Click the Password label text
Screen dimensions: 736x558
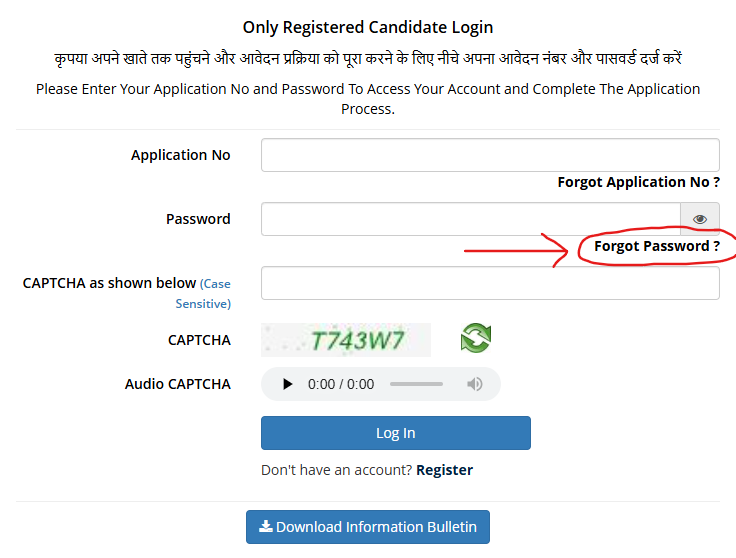click(198, 219)
